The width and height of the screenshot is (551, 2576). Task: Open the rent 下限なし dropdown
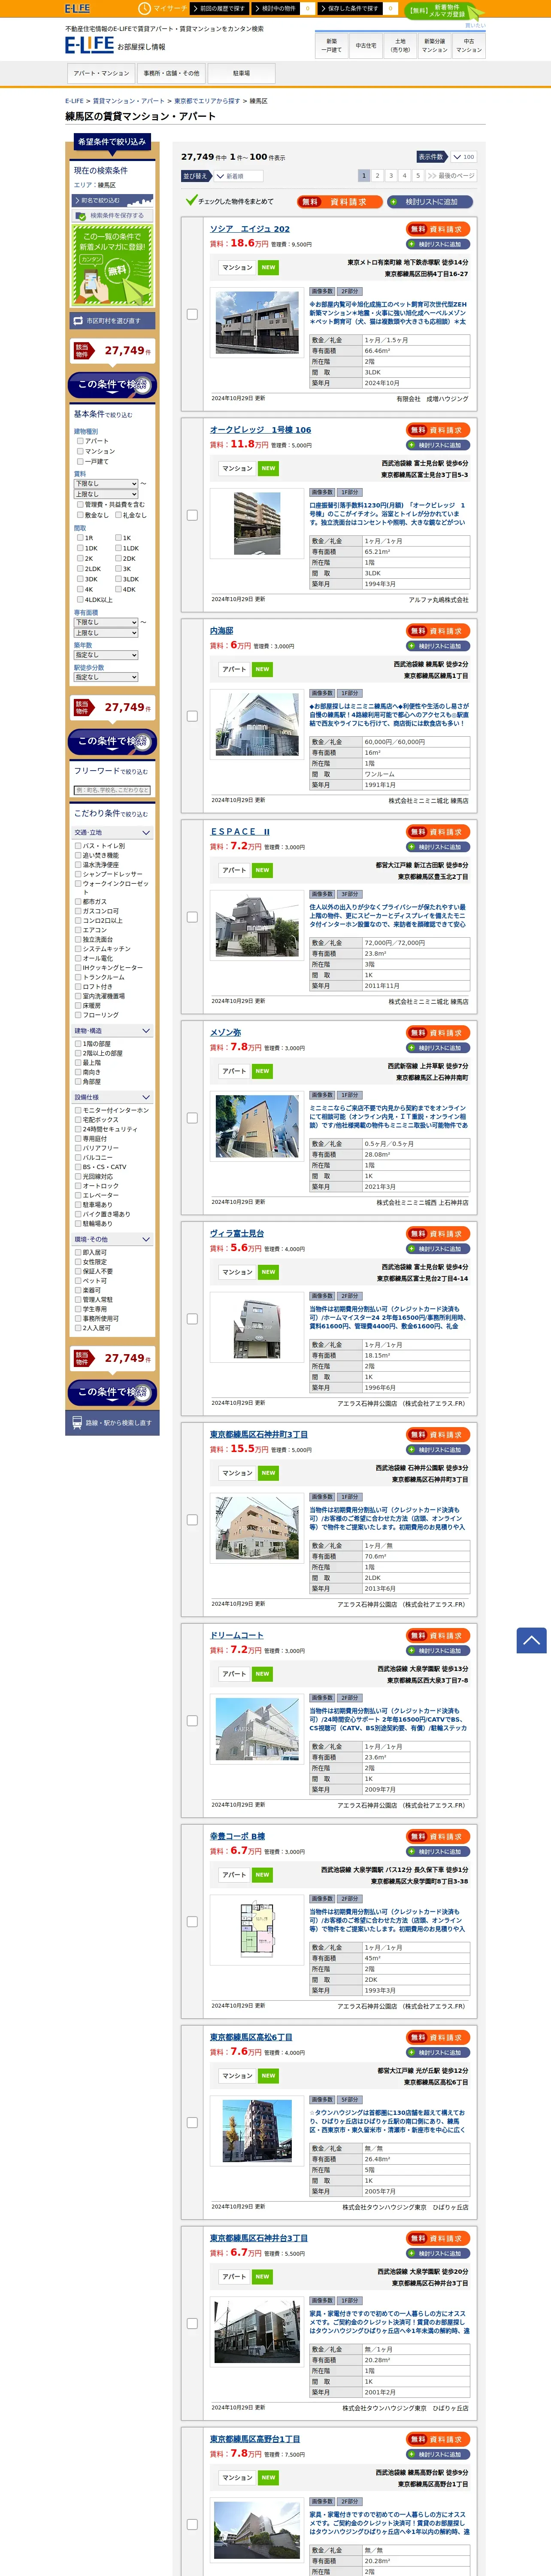tap(106, 483)
